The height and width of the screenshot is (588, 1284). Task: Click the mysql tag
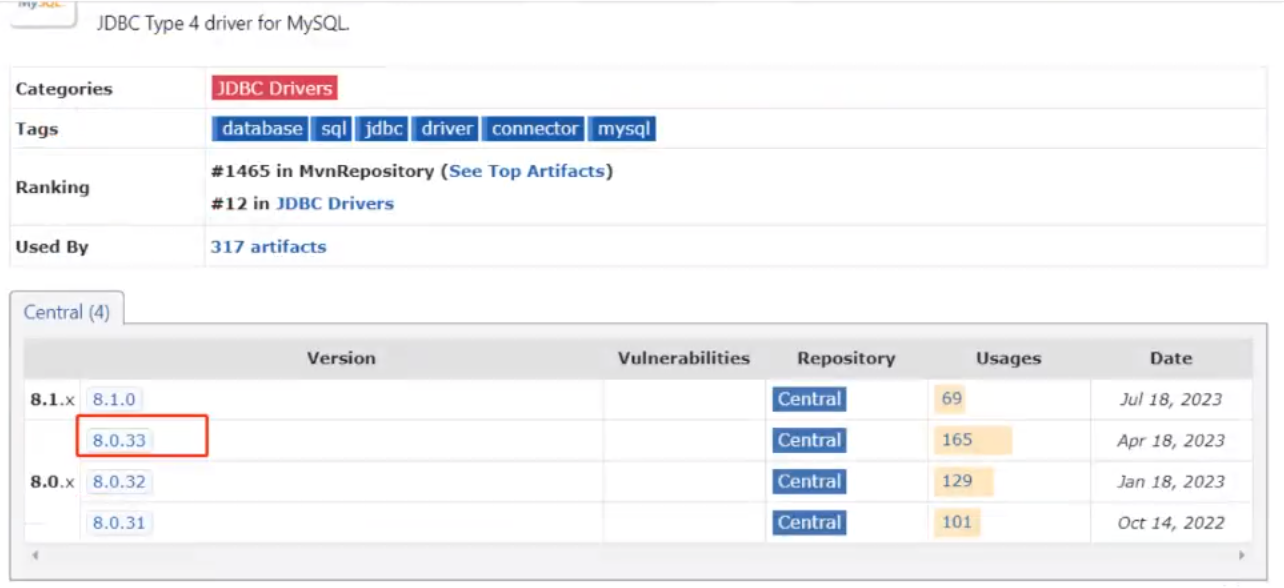tap(623, 129)
